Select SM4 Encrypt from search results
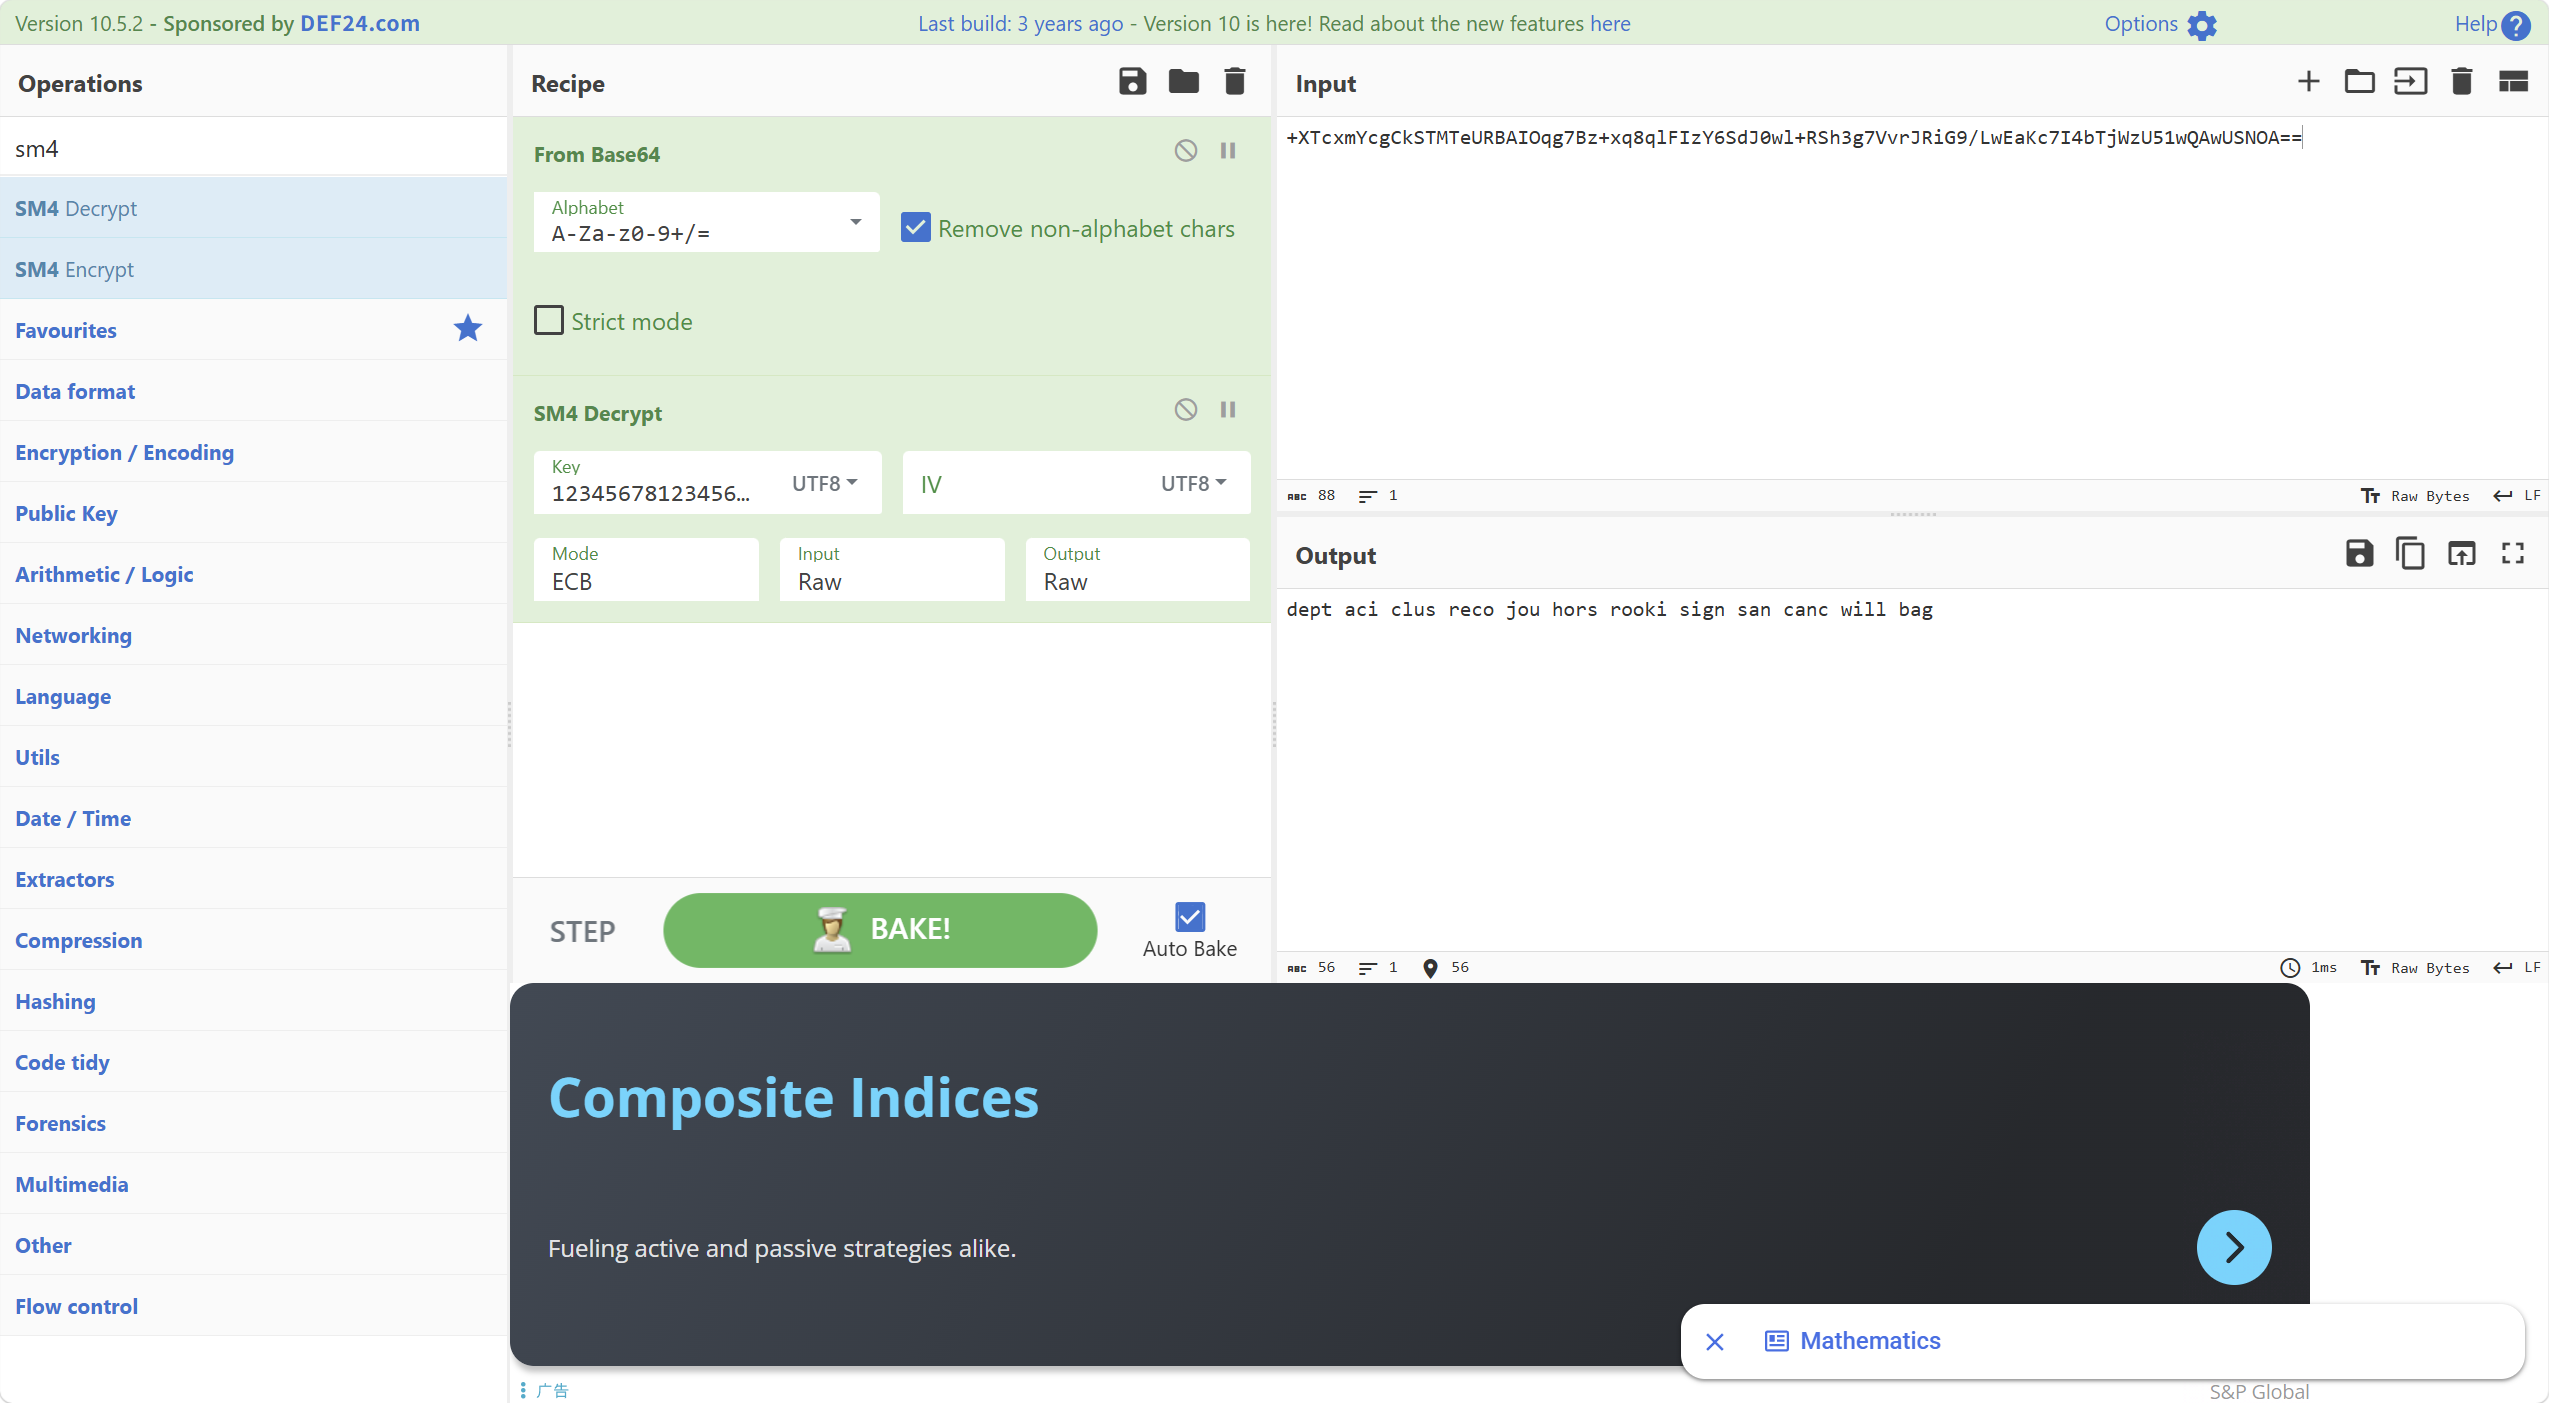 tap(254, 269)
